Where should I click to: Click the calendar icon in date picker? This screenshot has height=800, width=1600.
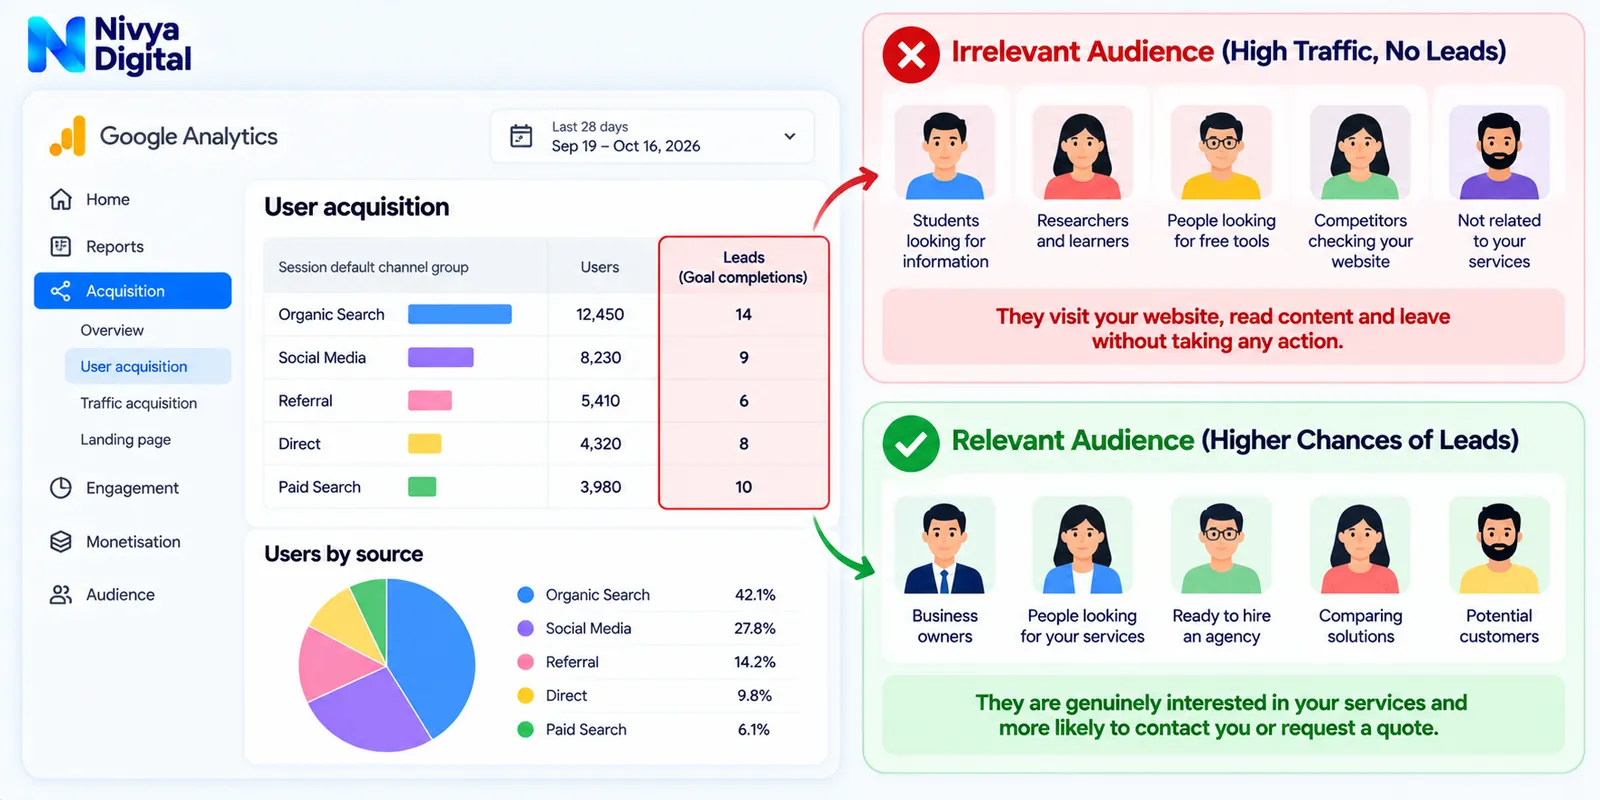521,136
